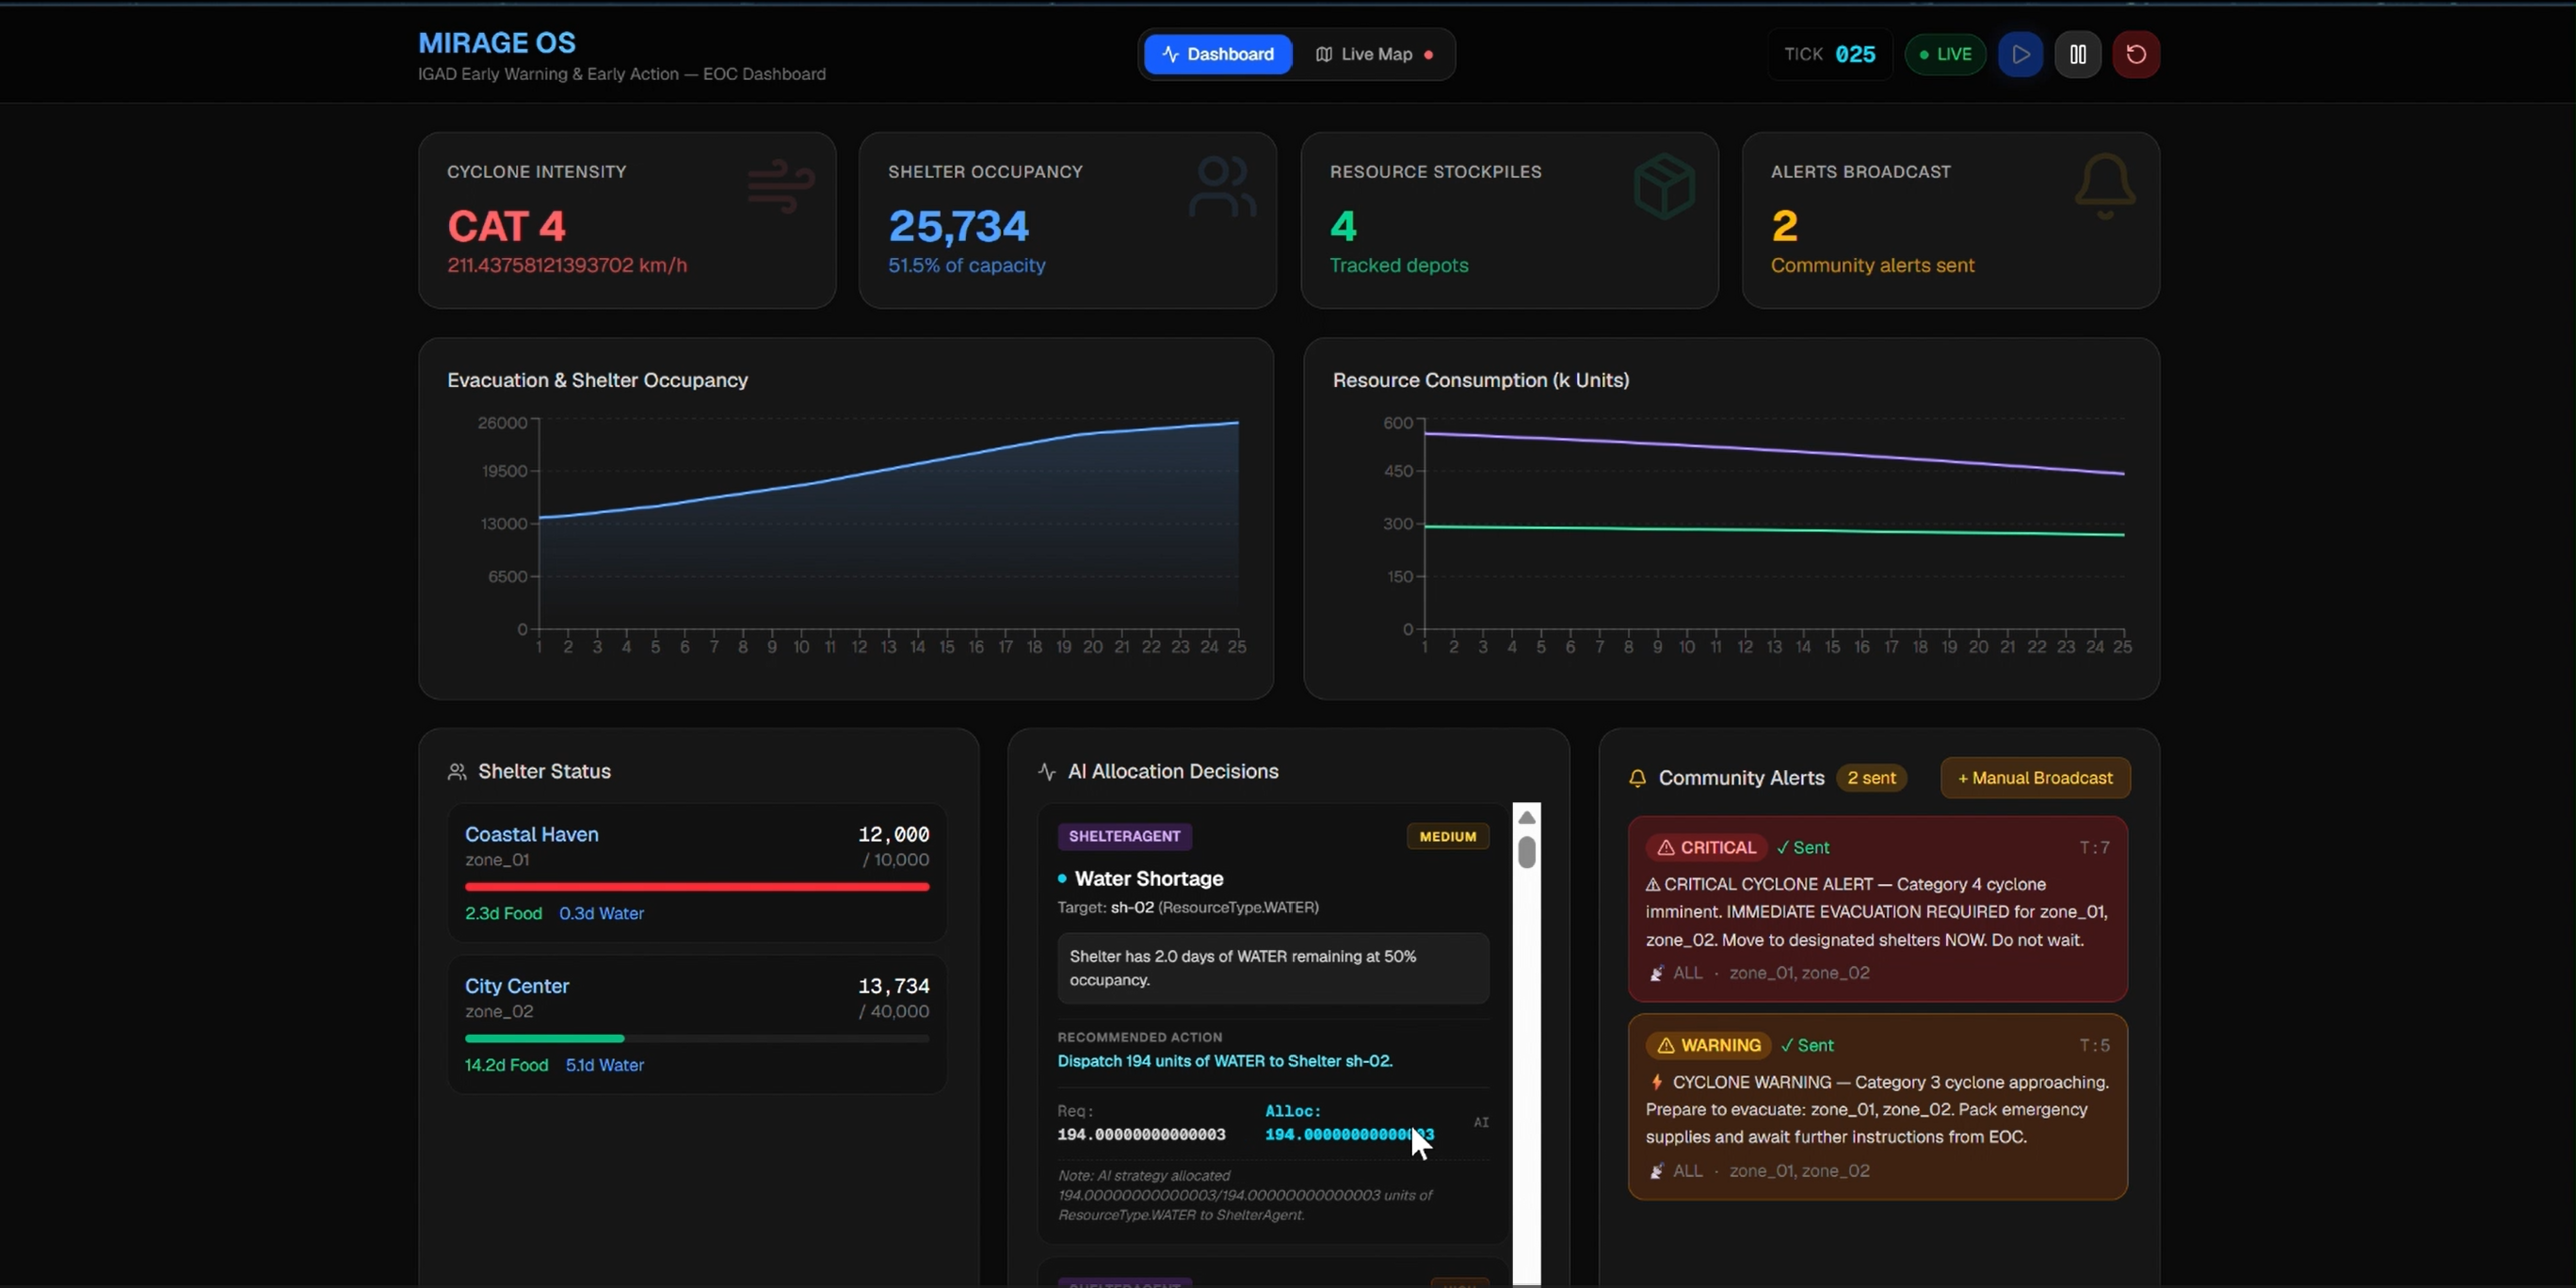Pause the simulation with the pause icon
2576x1288 pixels.
[2077, 54]
